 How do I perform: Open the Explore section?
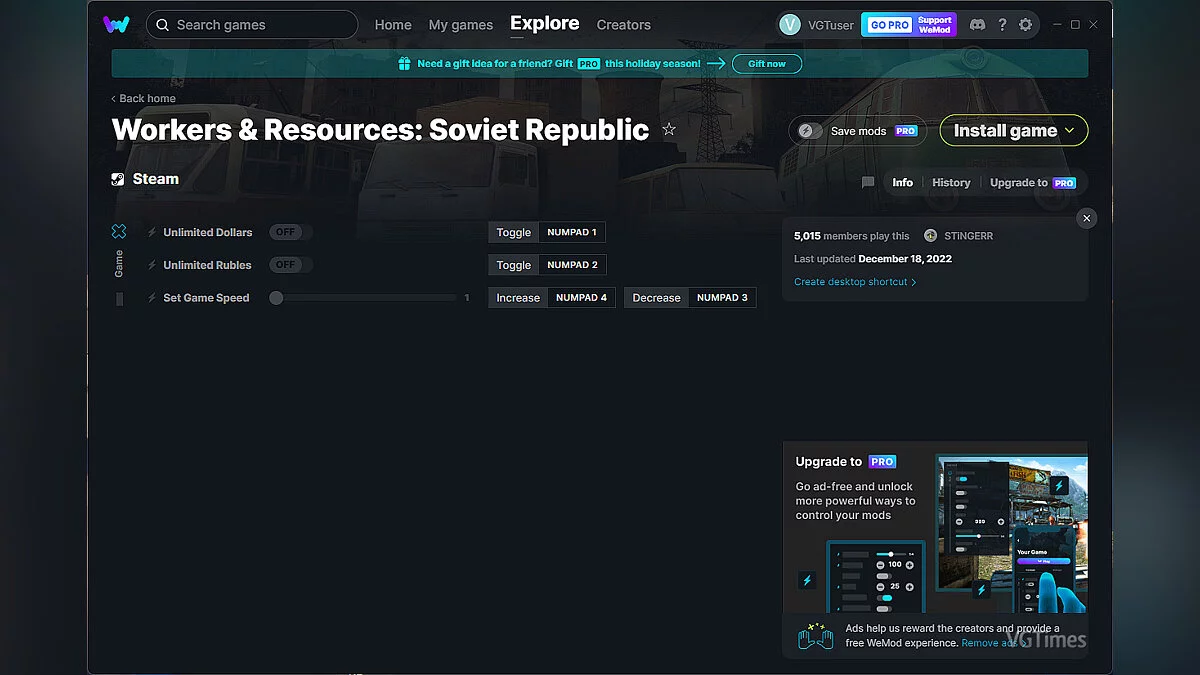point(544,23)
